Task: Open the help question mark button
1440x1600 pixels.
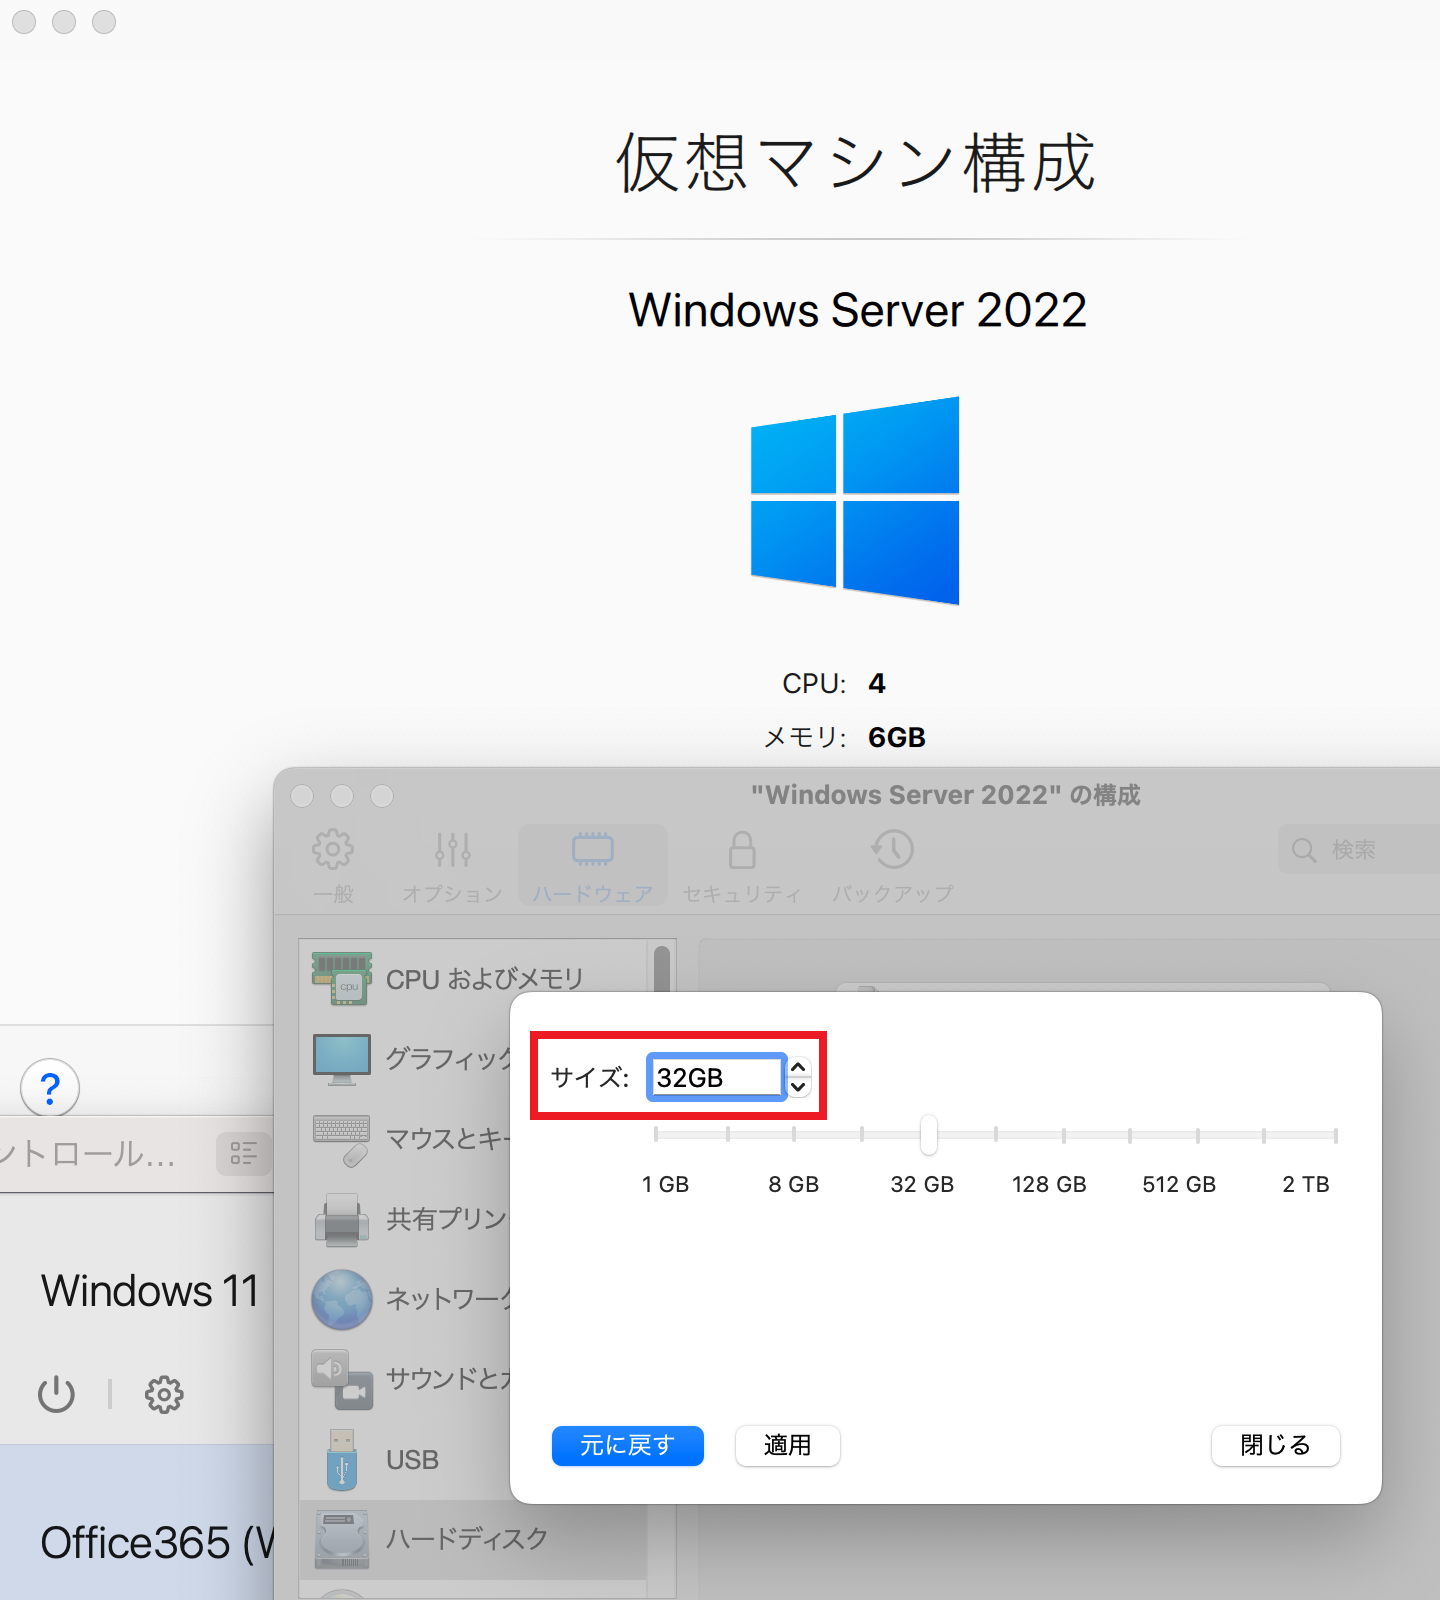Action: click(50, 1087)
